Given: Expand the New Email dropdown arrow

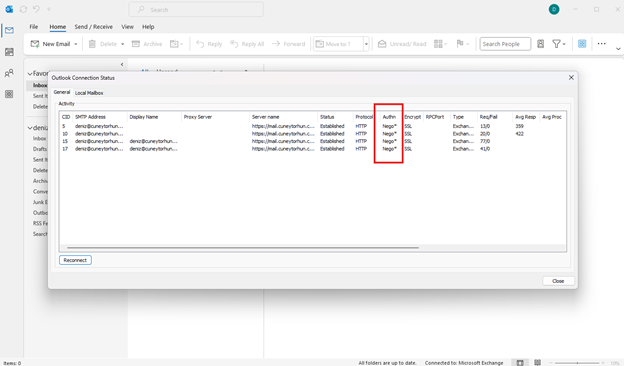Looking at the screenshot, I should (76, 44).
